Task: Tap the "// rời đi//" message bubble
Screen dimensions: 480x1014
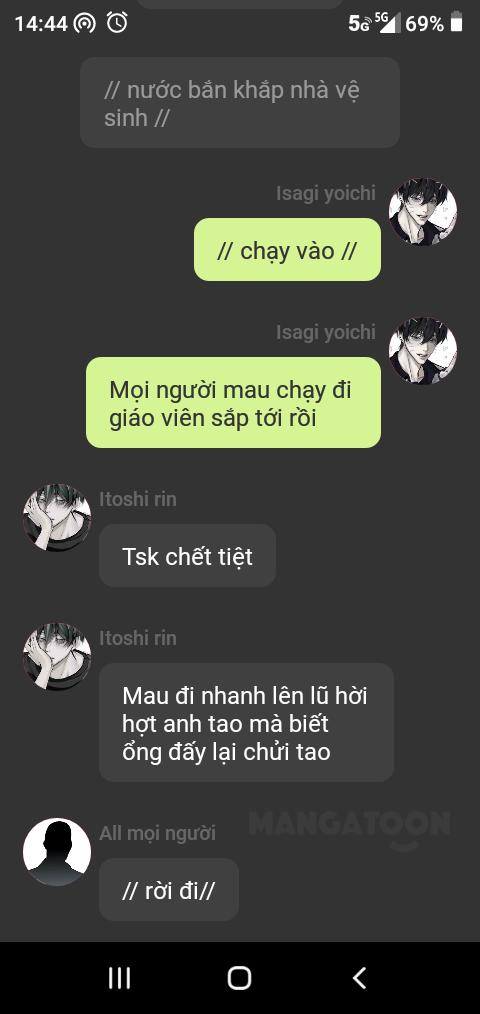Action: tap(169, 889)
